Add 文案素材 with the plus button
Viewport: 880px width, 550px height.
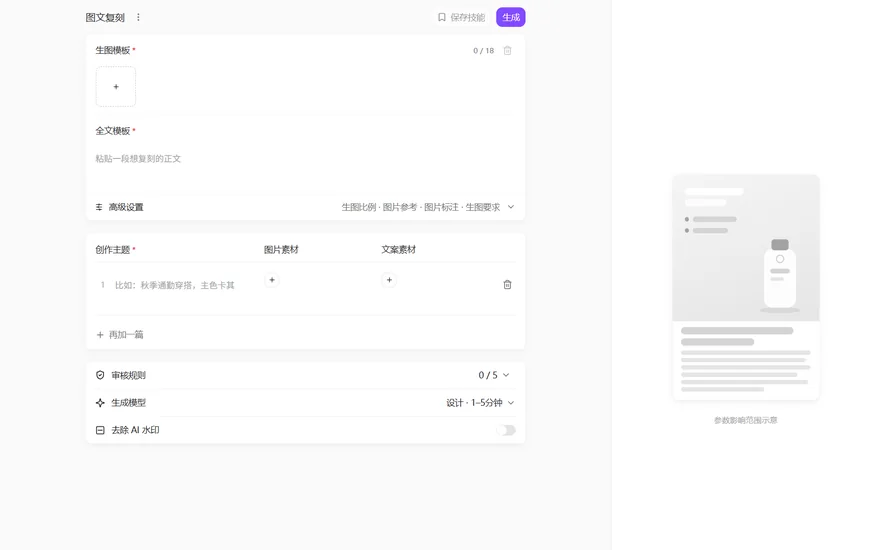point(389,280)
